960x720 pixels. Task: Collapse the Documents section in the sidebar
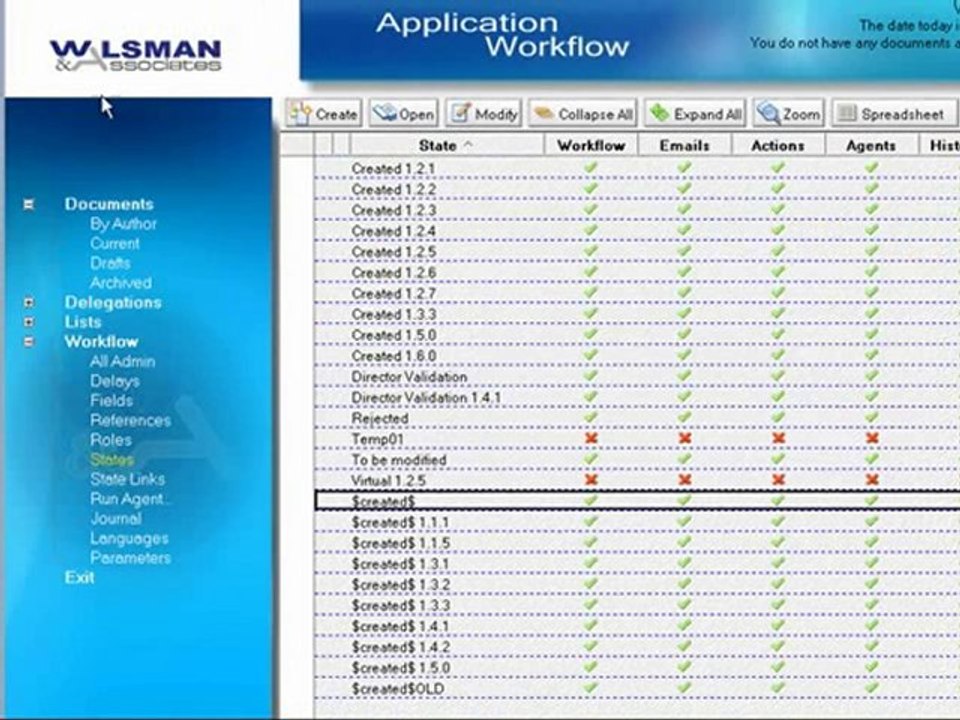coord(29,204)
